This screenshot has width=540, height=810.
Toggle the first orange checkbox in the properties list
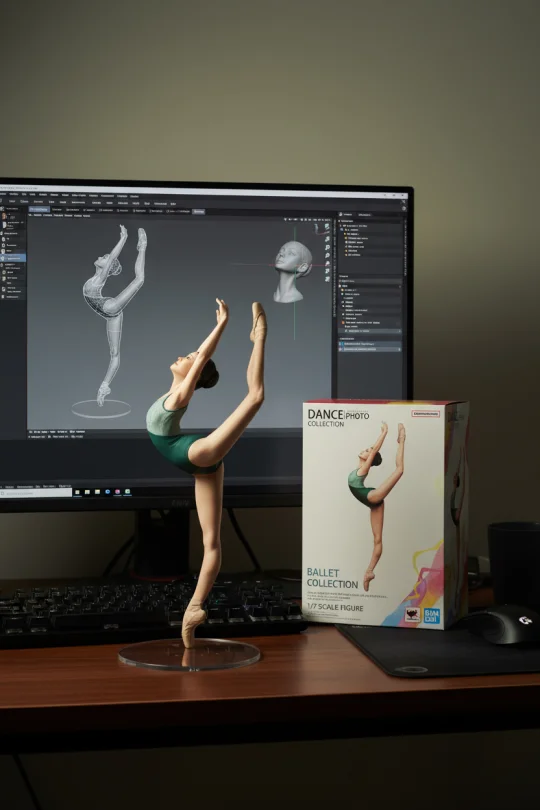343,290
